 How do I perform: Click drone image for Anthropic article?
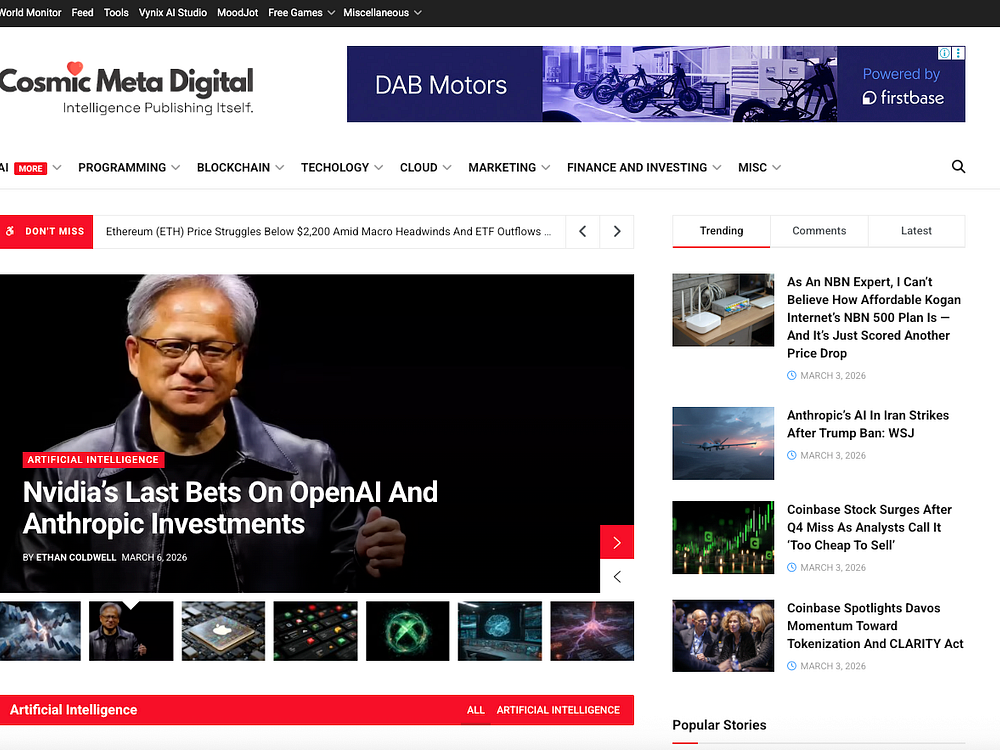pyautogui.click(x=723, y=443)
